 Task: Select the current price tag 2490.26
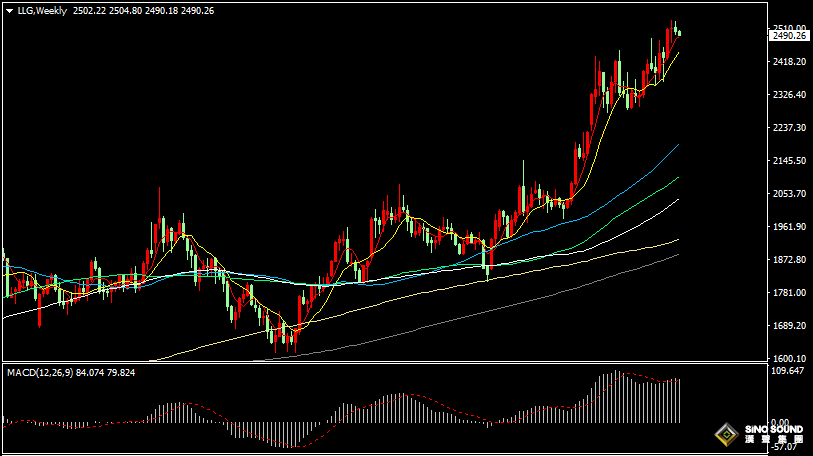789,36
